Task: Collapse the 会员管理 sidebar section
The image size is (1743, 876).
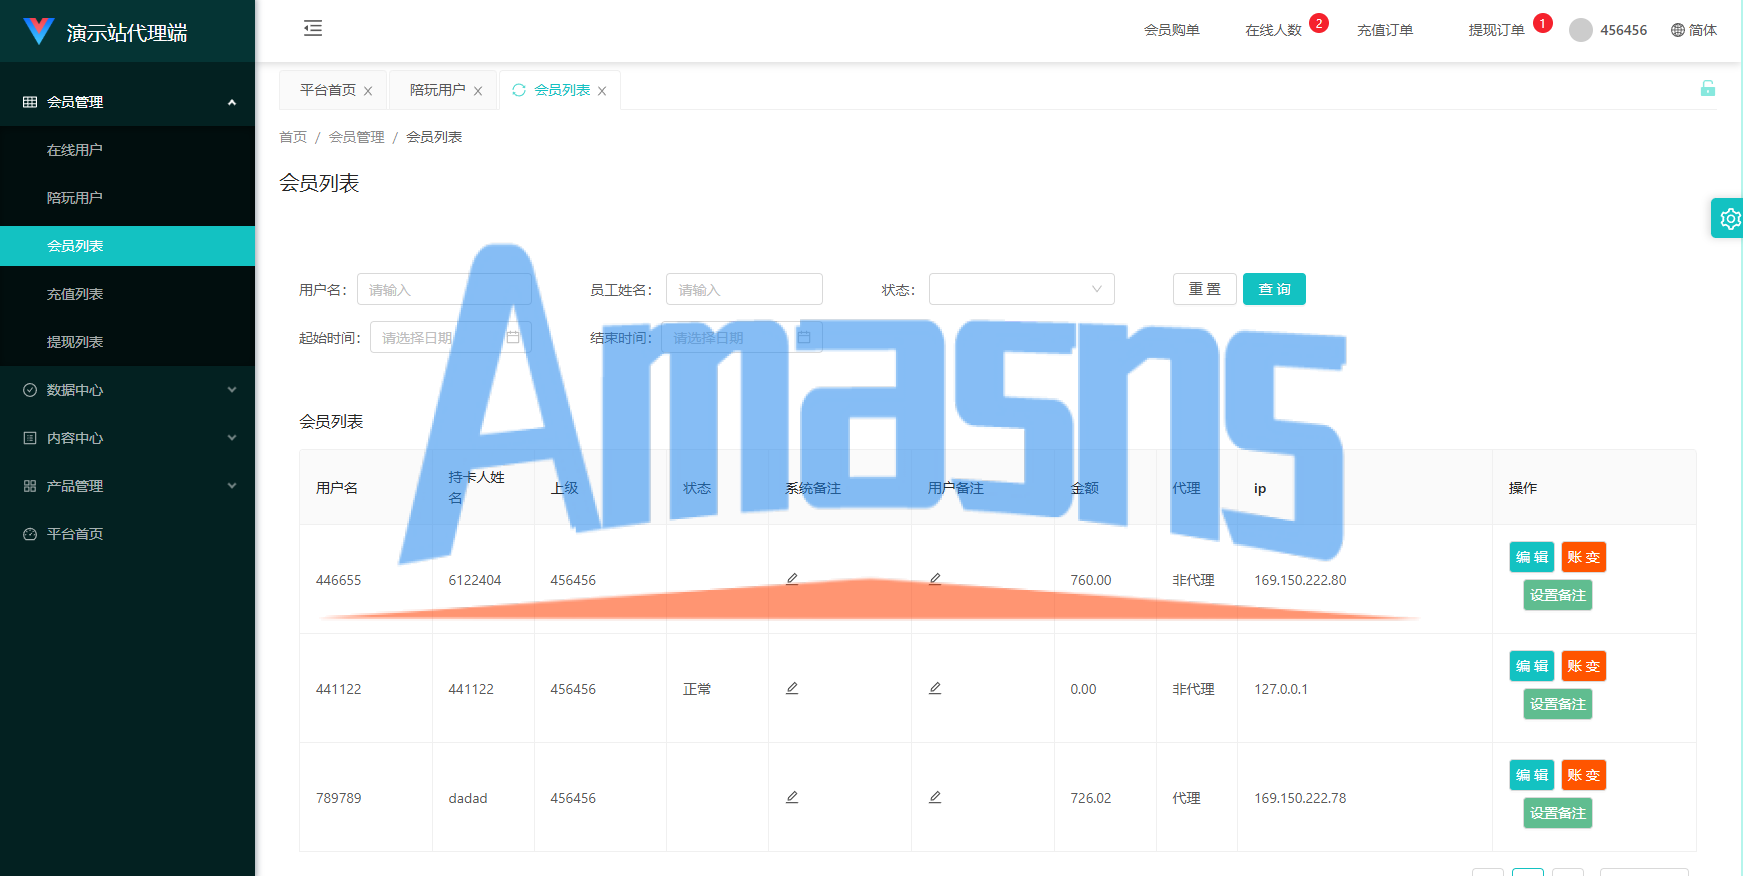Action: pyautogui.click(x=128, y=102)
